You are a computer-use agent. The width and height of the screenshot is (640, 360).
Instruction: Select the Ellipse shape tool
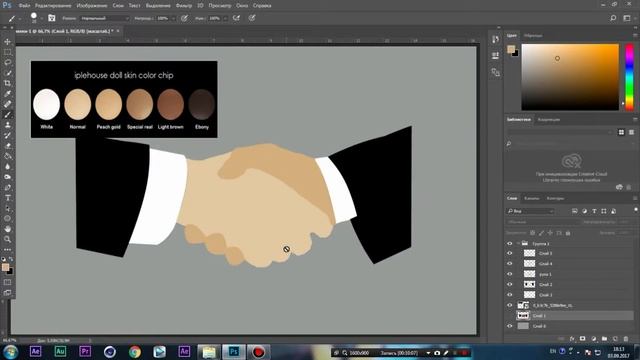coord(7,219)
